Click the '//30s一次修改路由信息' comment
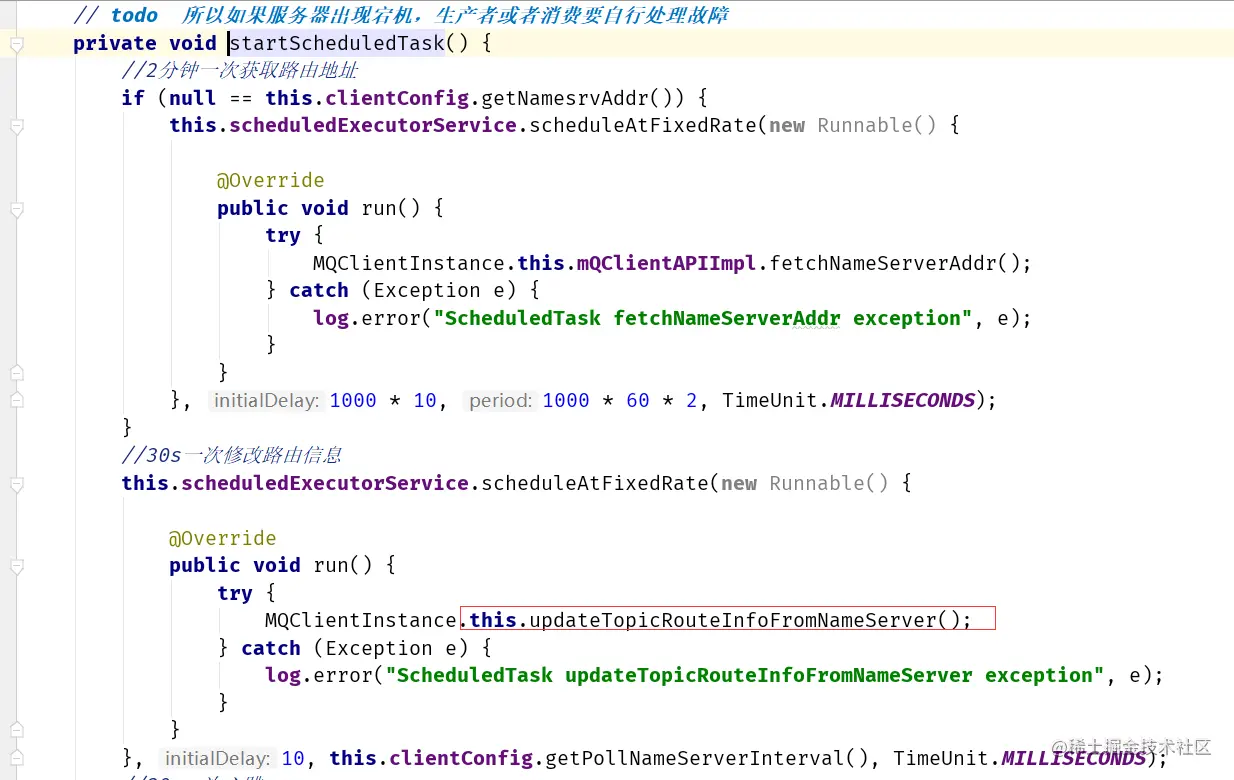The image size is (1234, 780). pos(232,455)
